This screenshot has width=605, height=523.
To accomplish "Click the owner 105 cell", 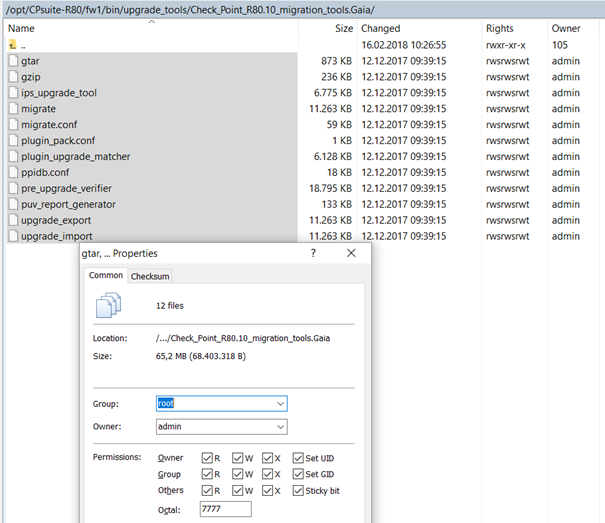I will coord(560,45).
